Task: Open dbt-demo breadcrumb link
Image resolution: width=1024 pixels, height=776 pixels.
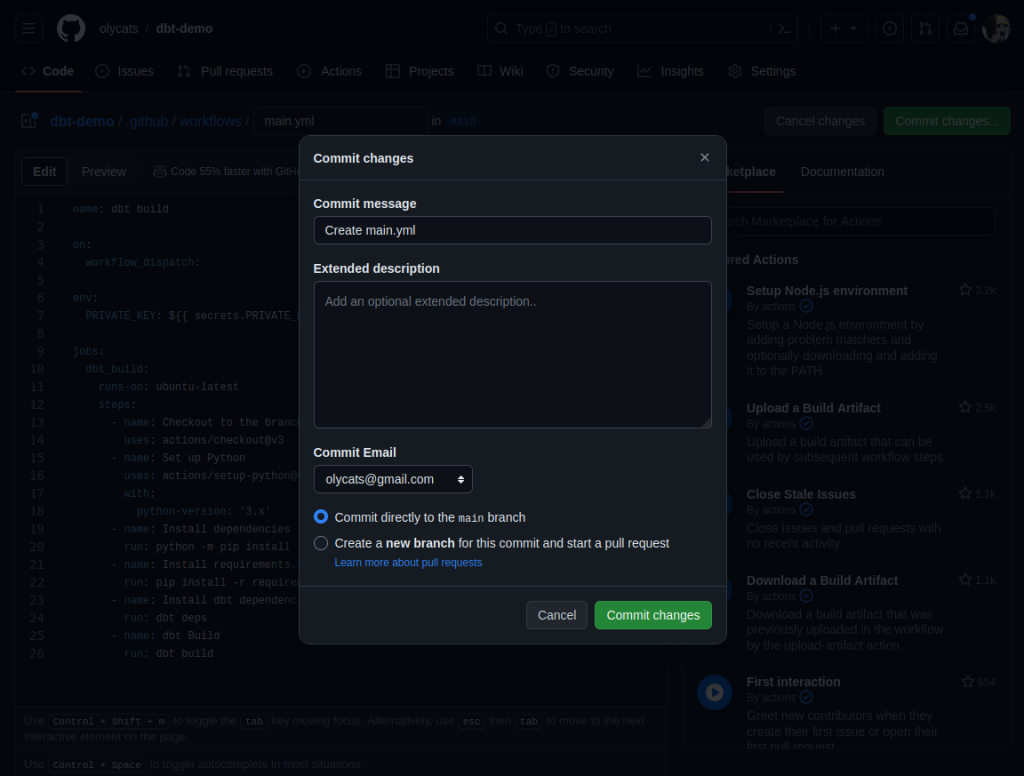Action: click(x=82, y=121)
